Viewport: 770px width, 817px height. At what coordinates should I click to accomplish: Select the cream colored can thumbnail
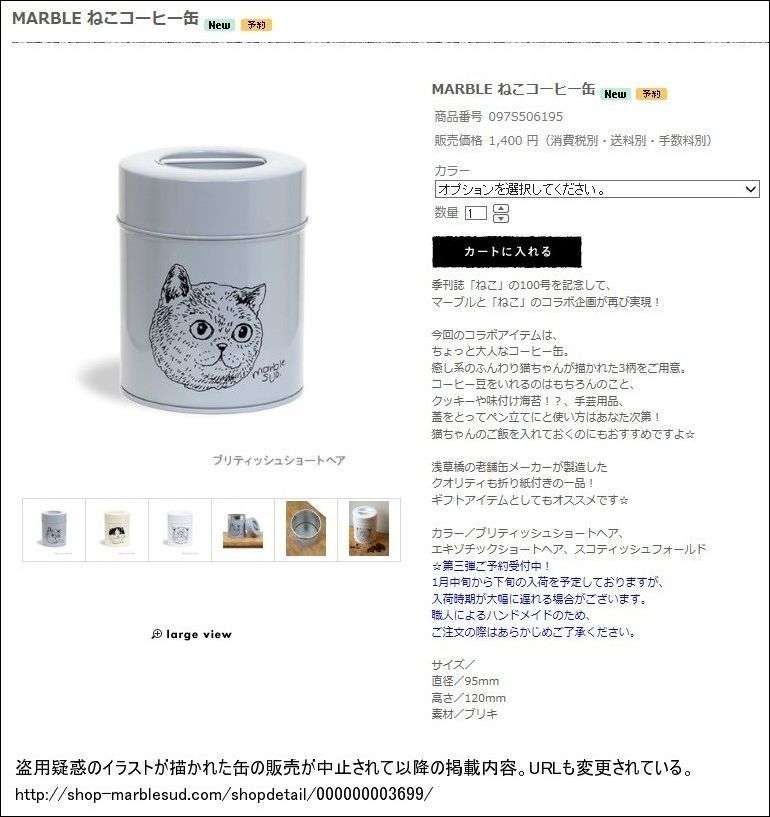(x=117, y=530)
